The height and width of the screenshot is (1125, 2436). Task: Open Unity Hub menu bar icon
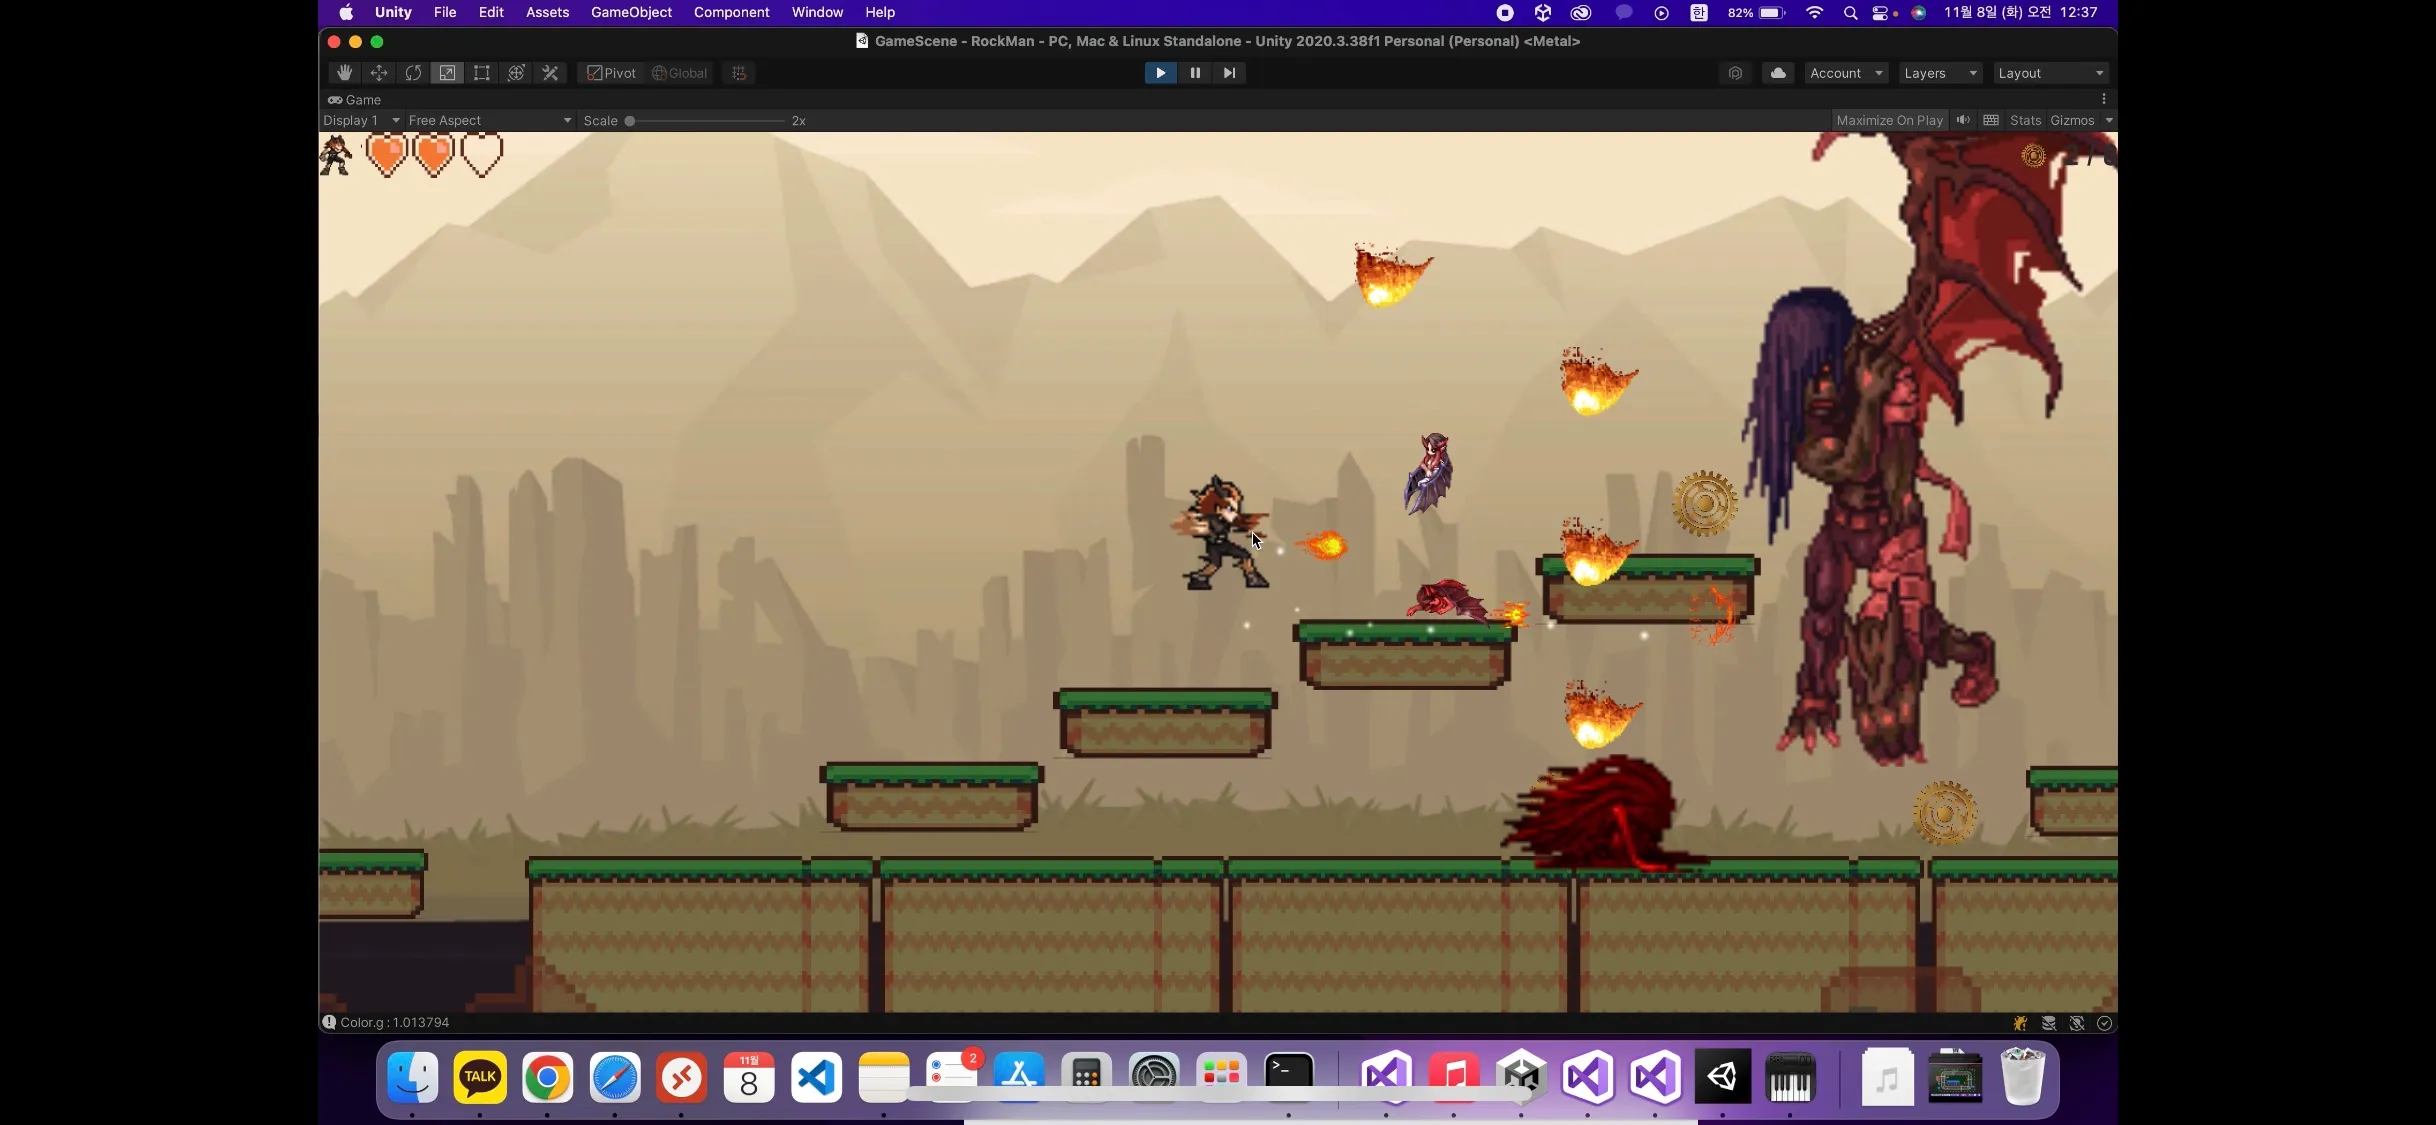pos(1543,13)
